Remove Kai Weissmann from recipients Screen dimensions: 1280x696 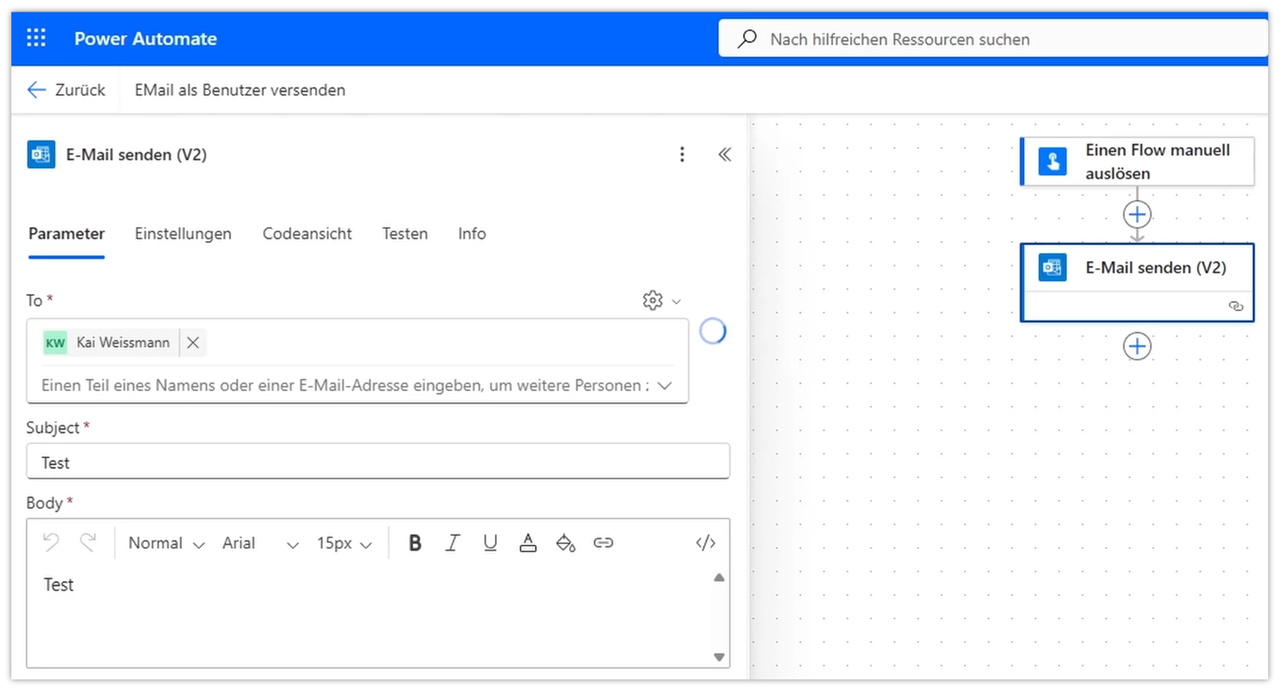(x=193, y=343)
